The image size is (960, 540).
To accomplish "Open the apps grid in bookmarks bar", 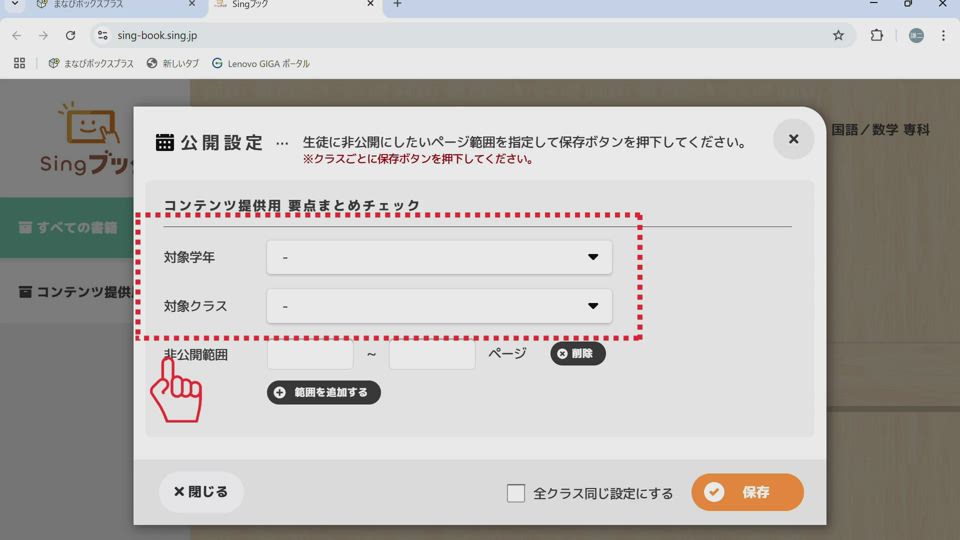I will click(x=19, y=63).
